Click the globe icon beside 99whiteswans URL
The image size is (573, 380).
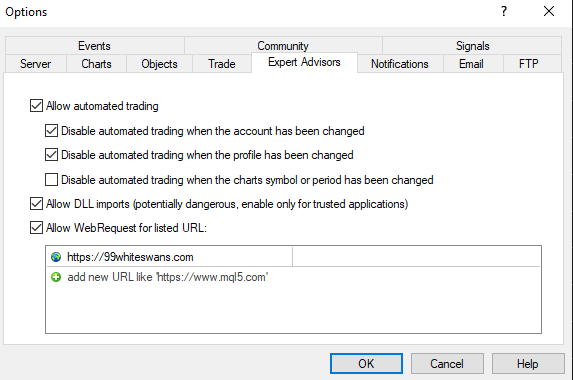pyautogui.click(x=56, y=257)
